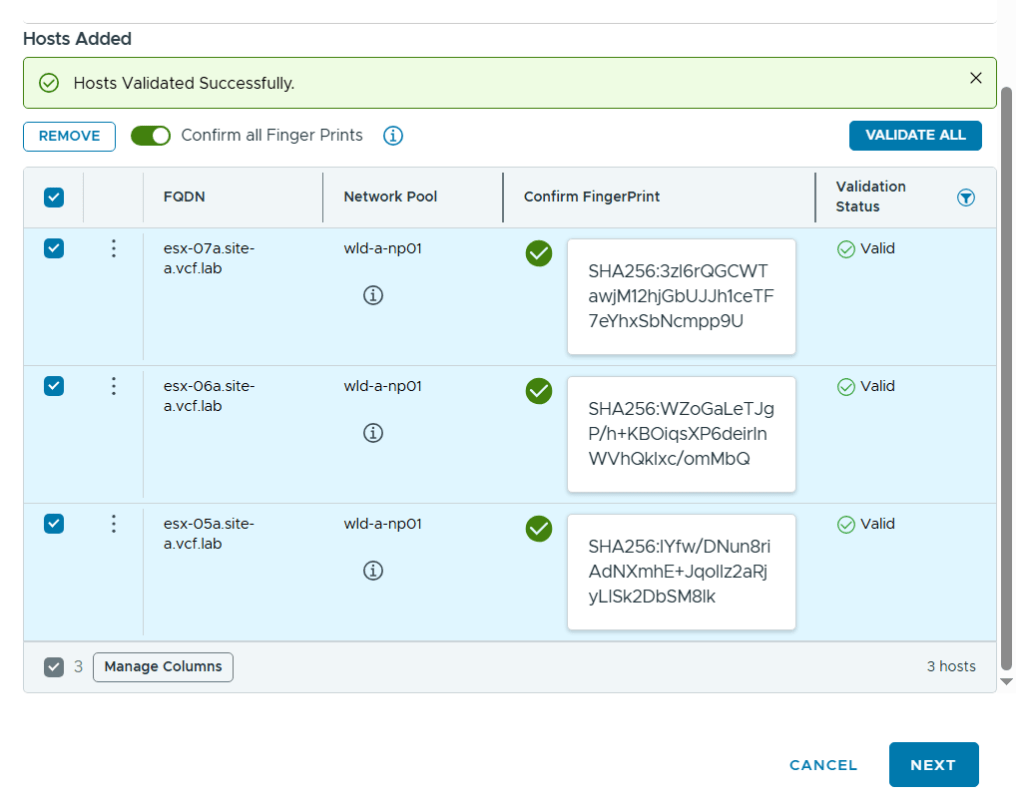
Task: Open the actions menu for esx-07a row
Action: click(114, 248)
